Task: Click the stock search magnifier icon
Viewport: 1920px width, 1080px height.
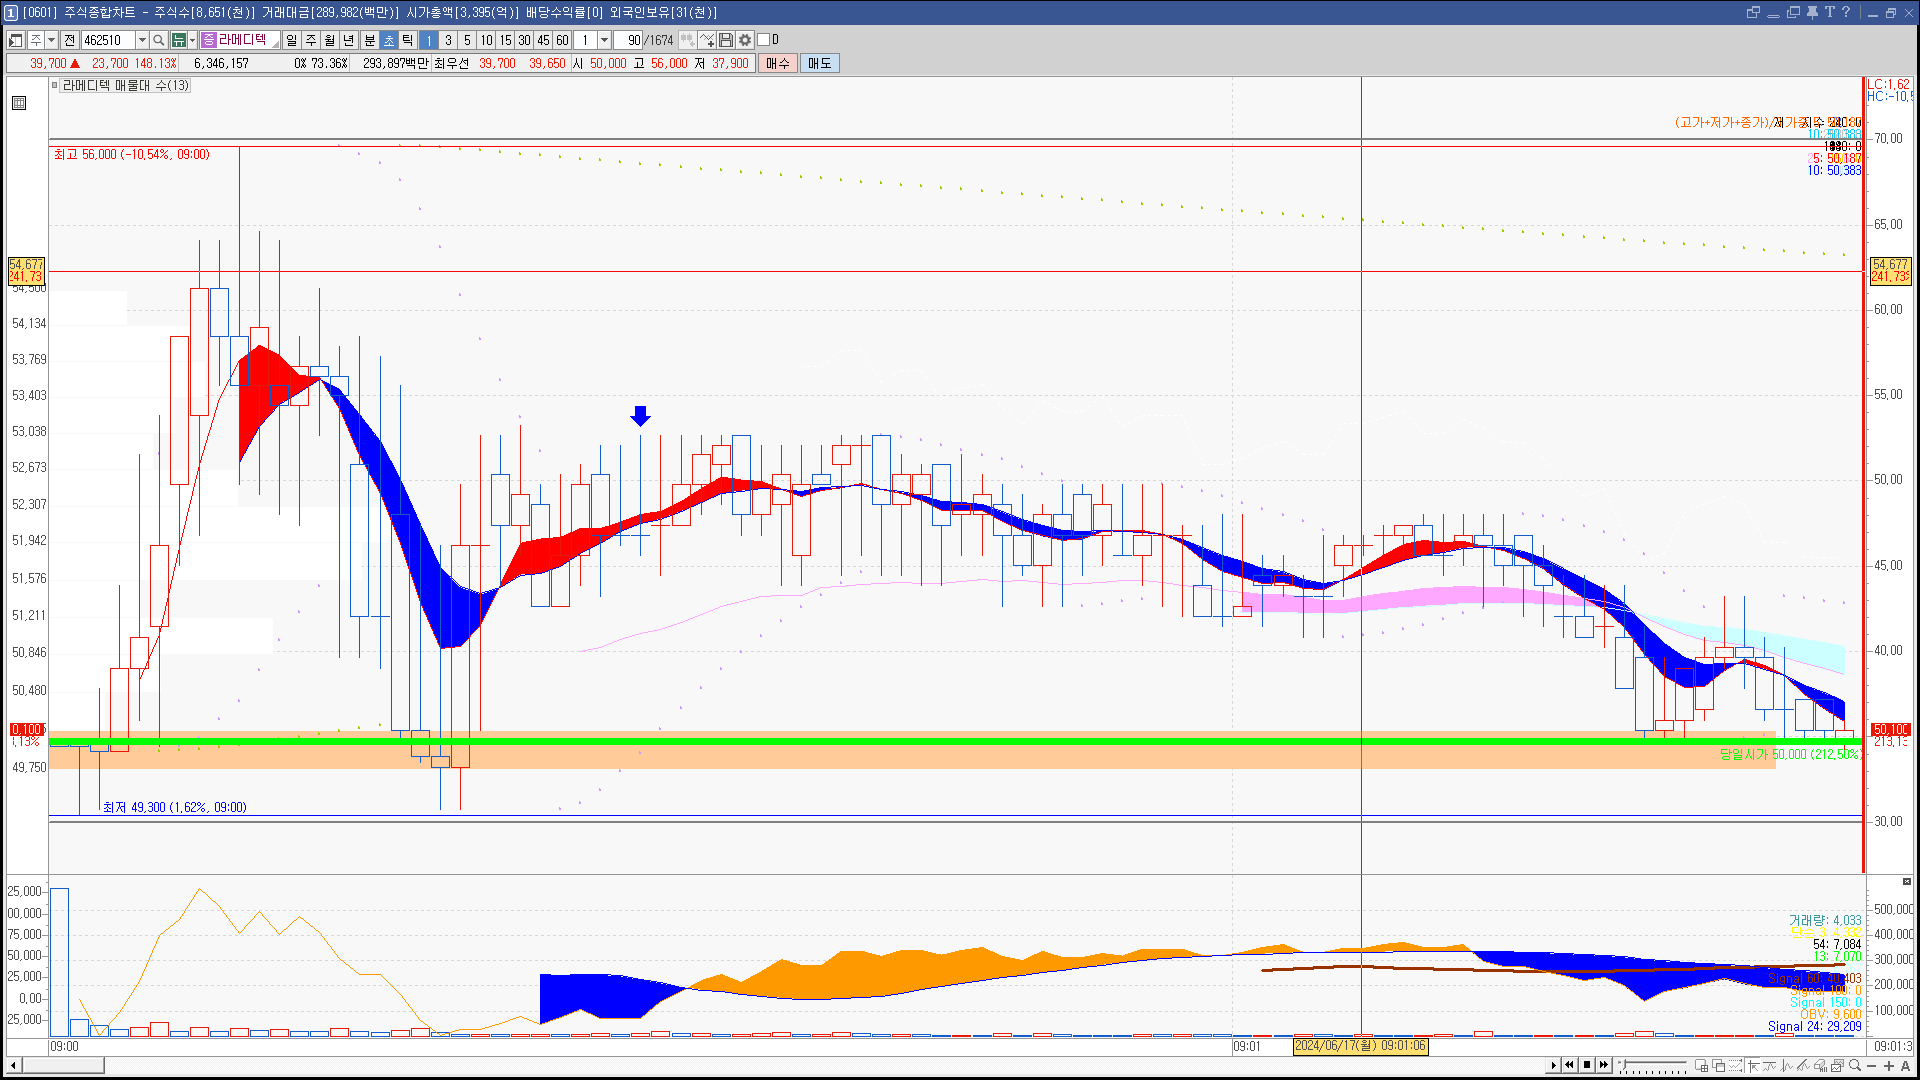Action: coord(159,40)
